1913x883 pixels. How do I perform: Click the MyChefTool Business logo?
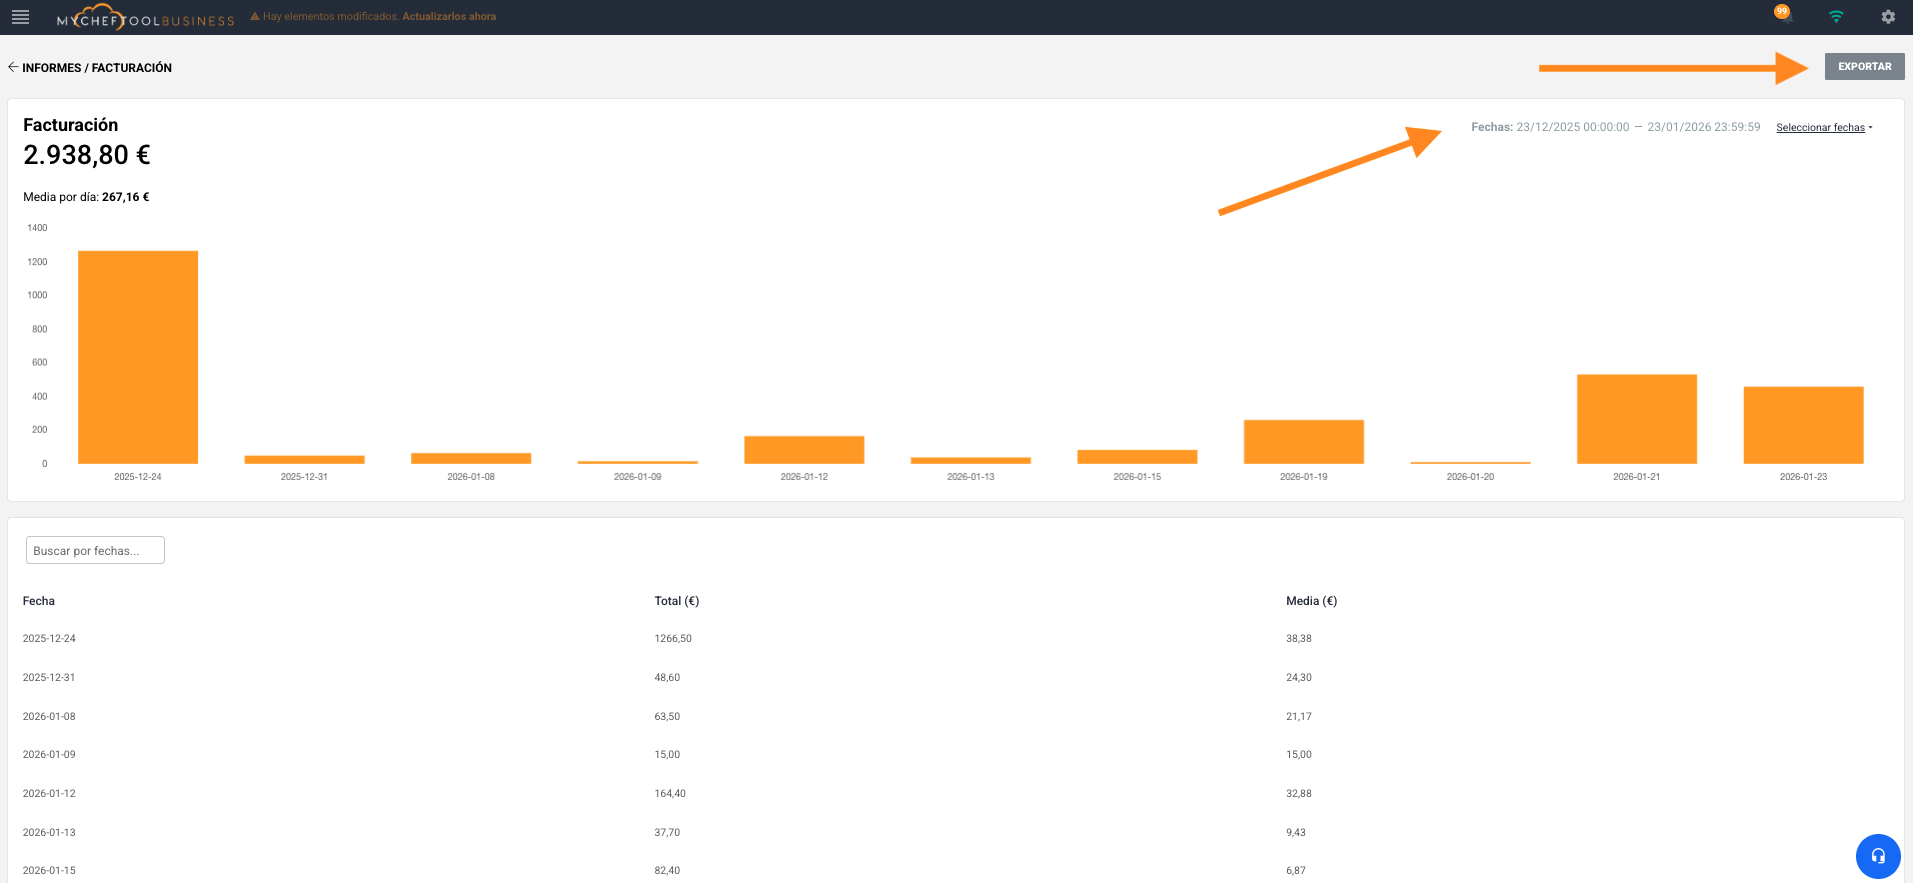[145, 17]
